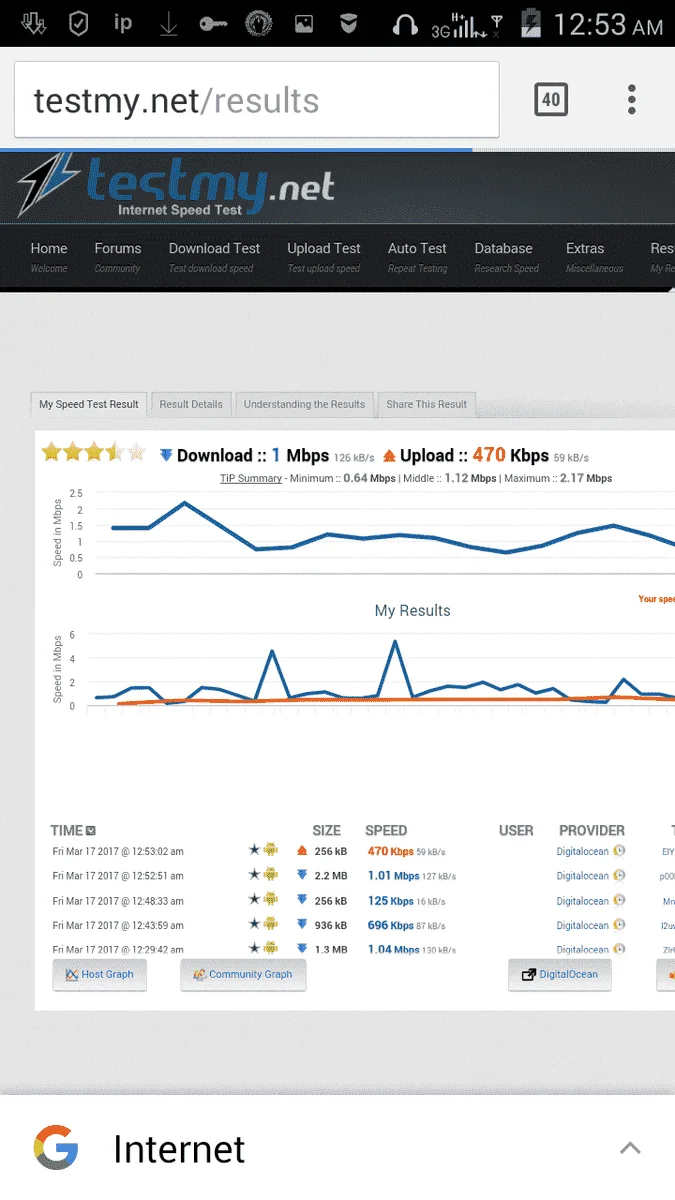The image size is (675, 1200).
Task: Open the Chrome three-dot overflow menu
Action: click(x=632, y=100)
